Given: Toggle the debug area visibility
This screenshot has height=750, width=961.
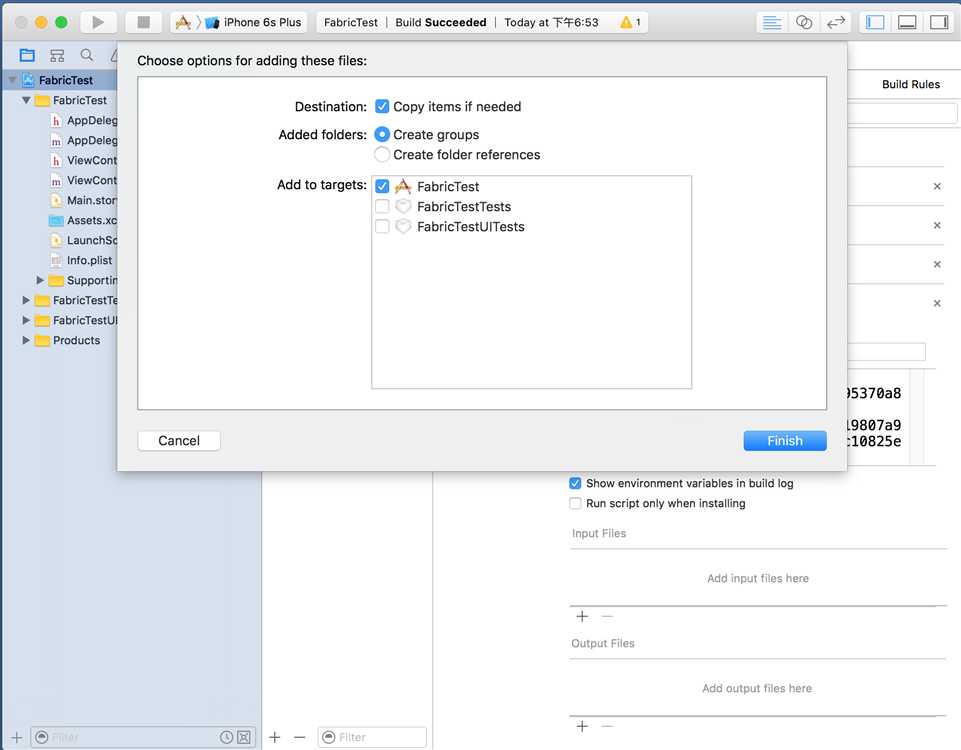Looking at the screenshot, I should (907, 23).
